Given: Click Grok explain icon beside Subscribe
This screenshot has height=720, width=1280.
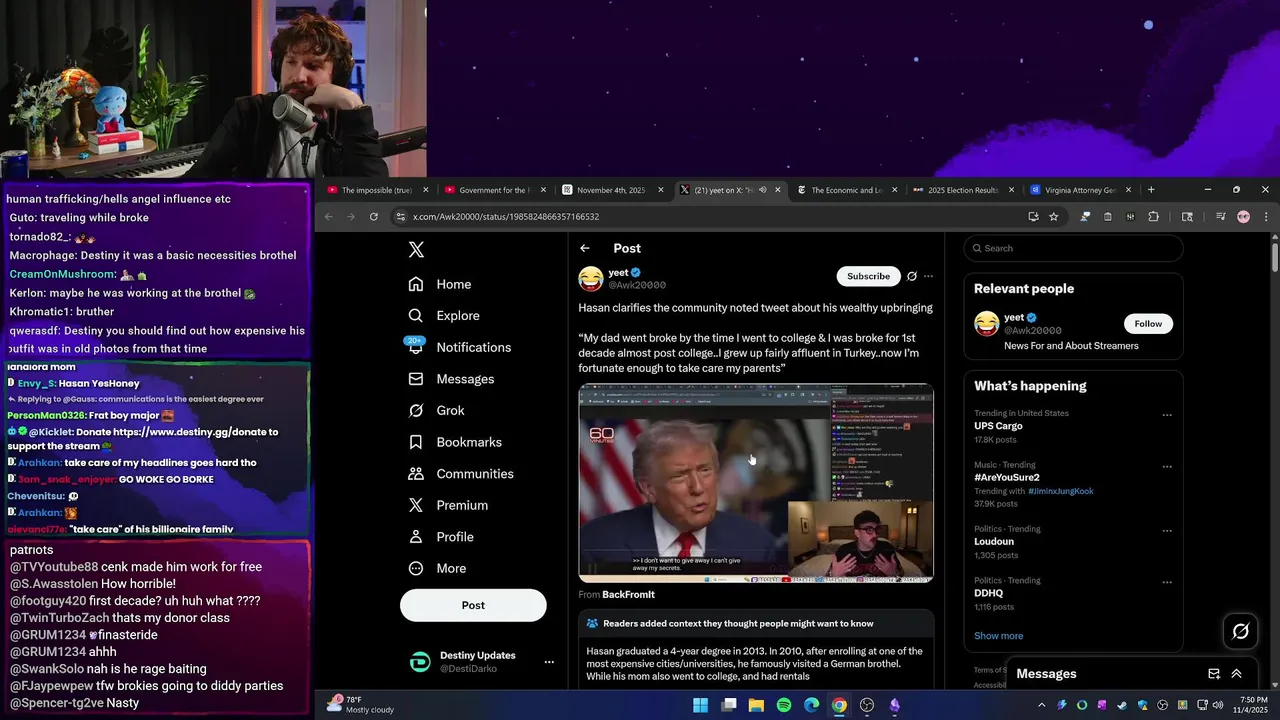Looking at the screenshot, I should click(x=911, y=276).
